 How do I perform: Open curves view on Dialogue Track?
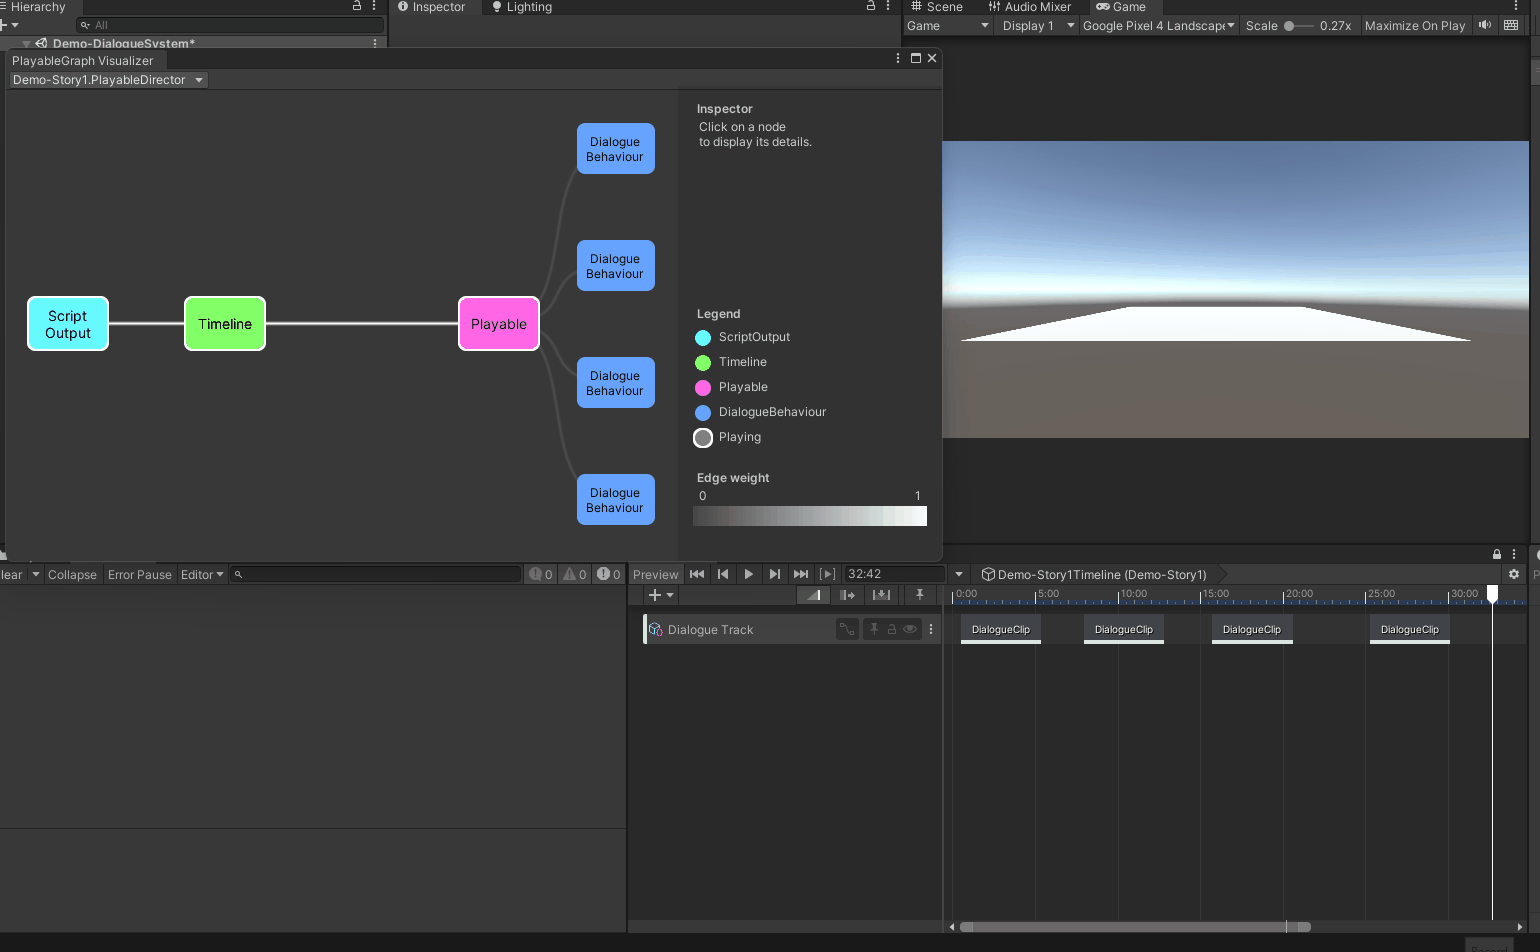(847, 629)
